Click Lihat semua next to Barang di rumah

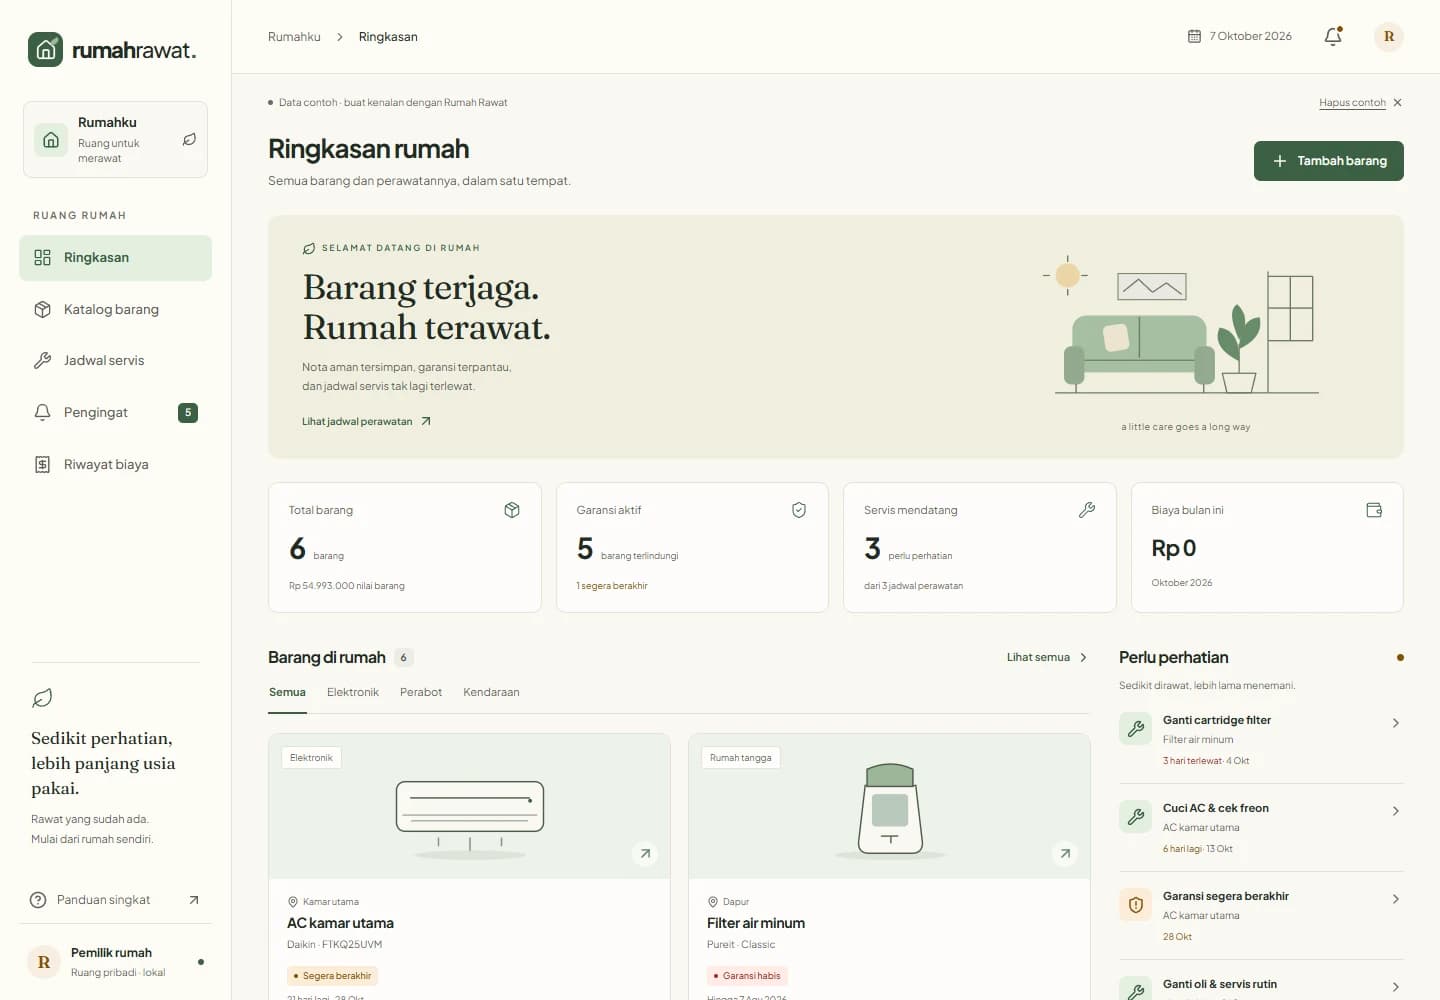point(1047,658)
